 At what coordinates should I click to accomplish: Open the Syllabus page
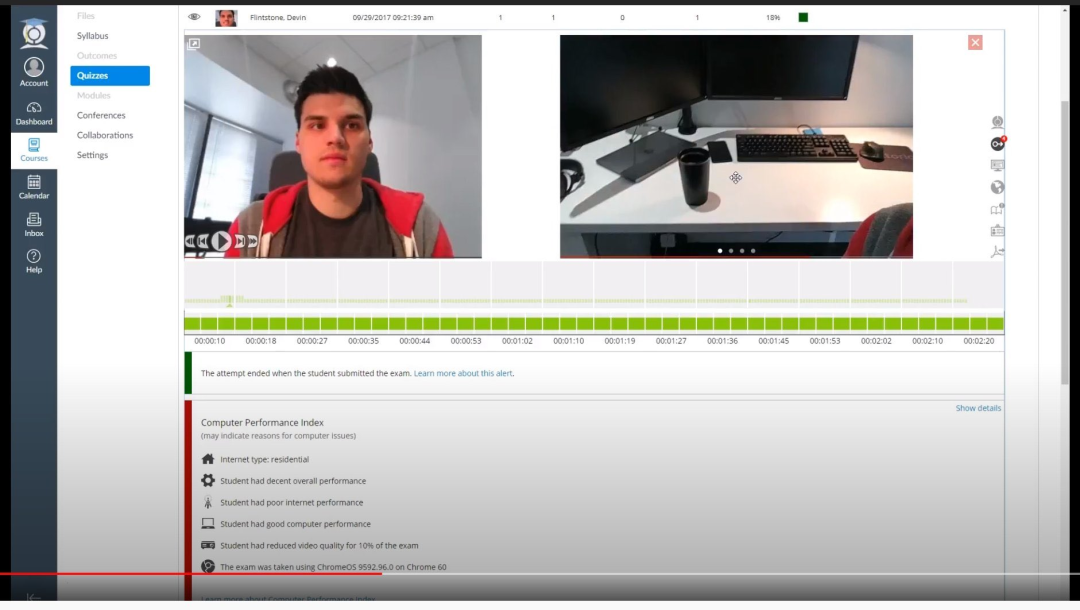(92, 36)
